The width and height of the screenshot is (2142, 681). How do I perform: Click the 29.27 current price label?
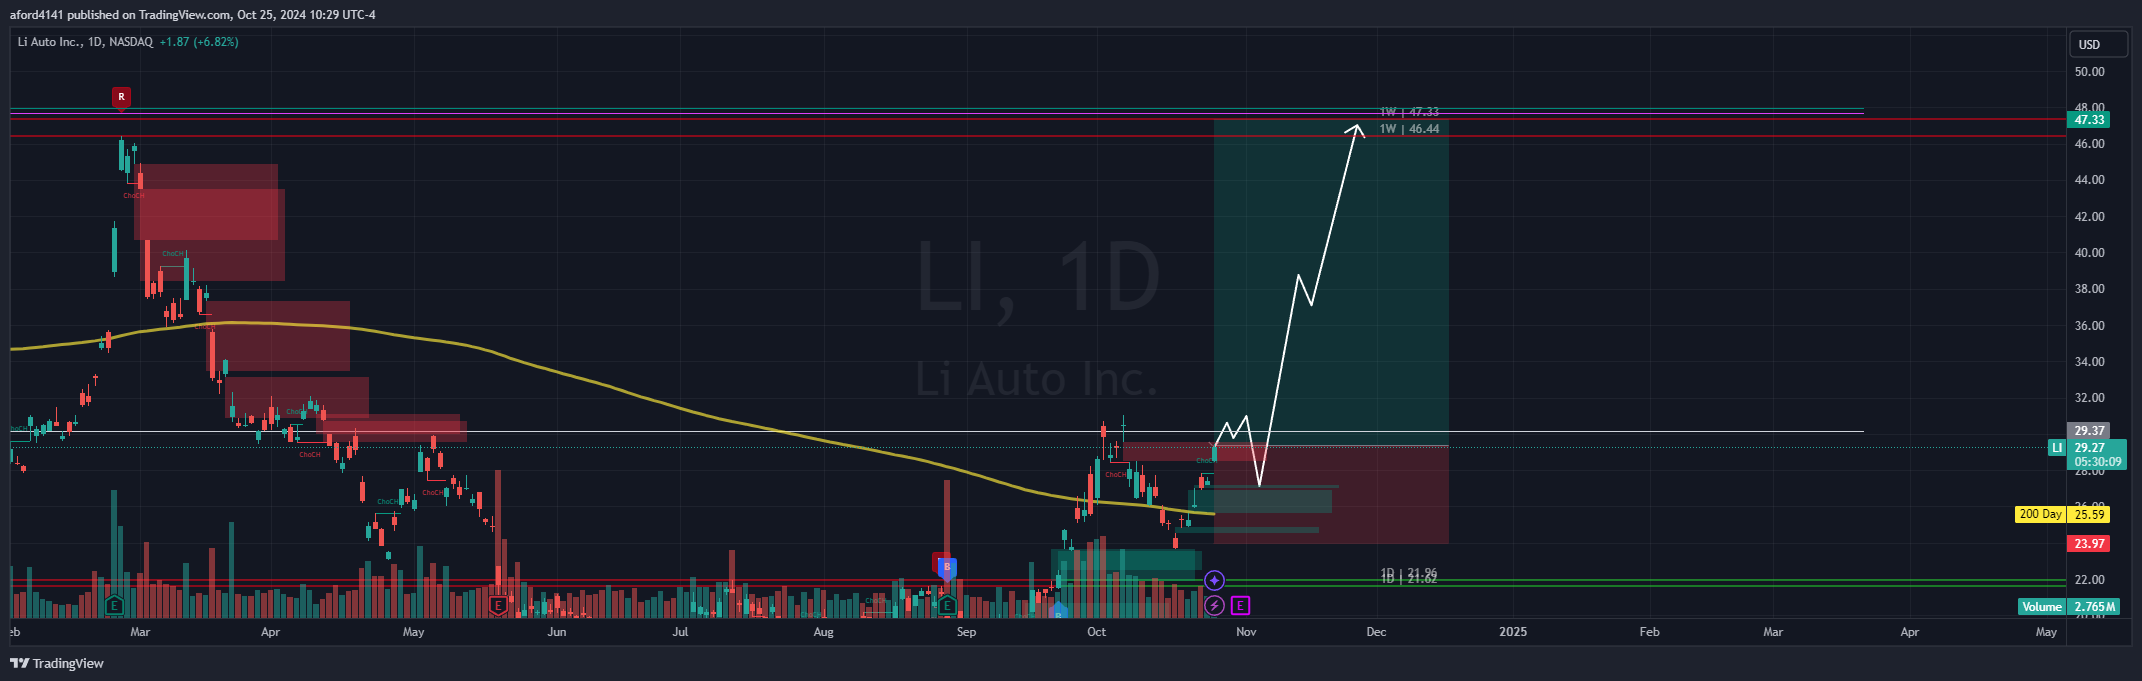point(2089,448)
